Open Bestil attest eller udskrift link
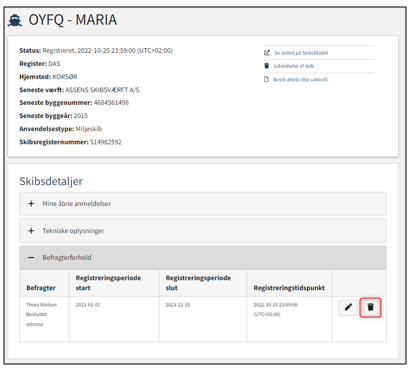413x371 pixels. (300, 79)
